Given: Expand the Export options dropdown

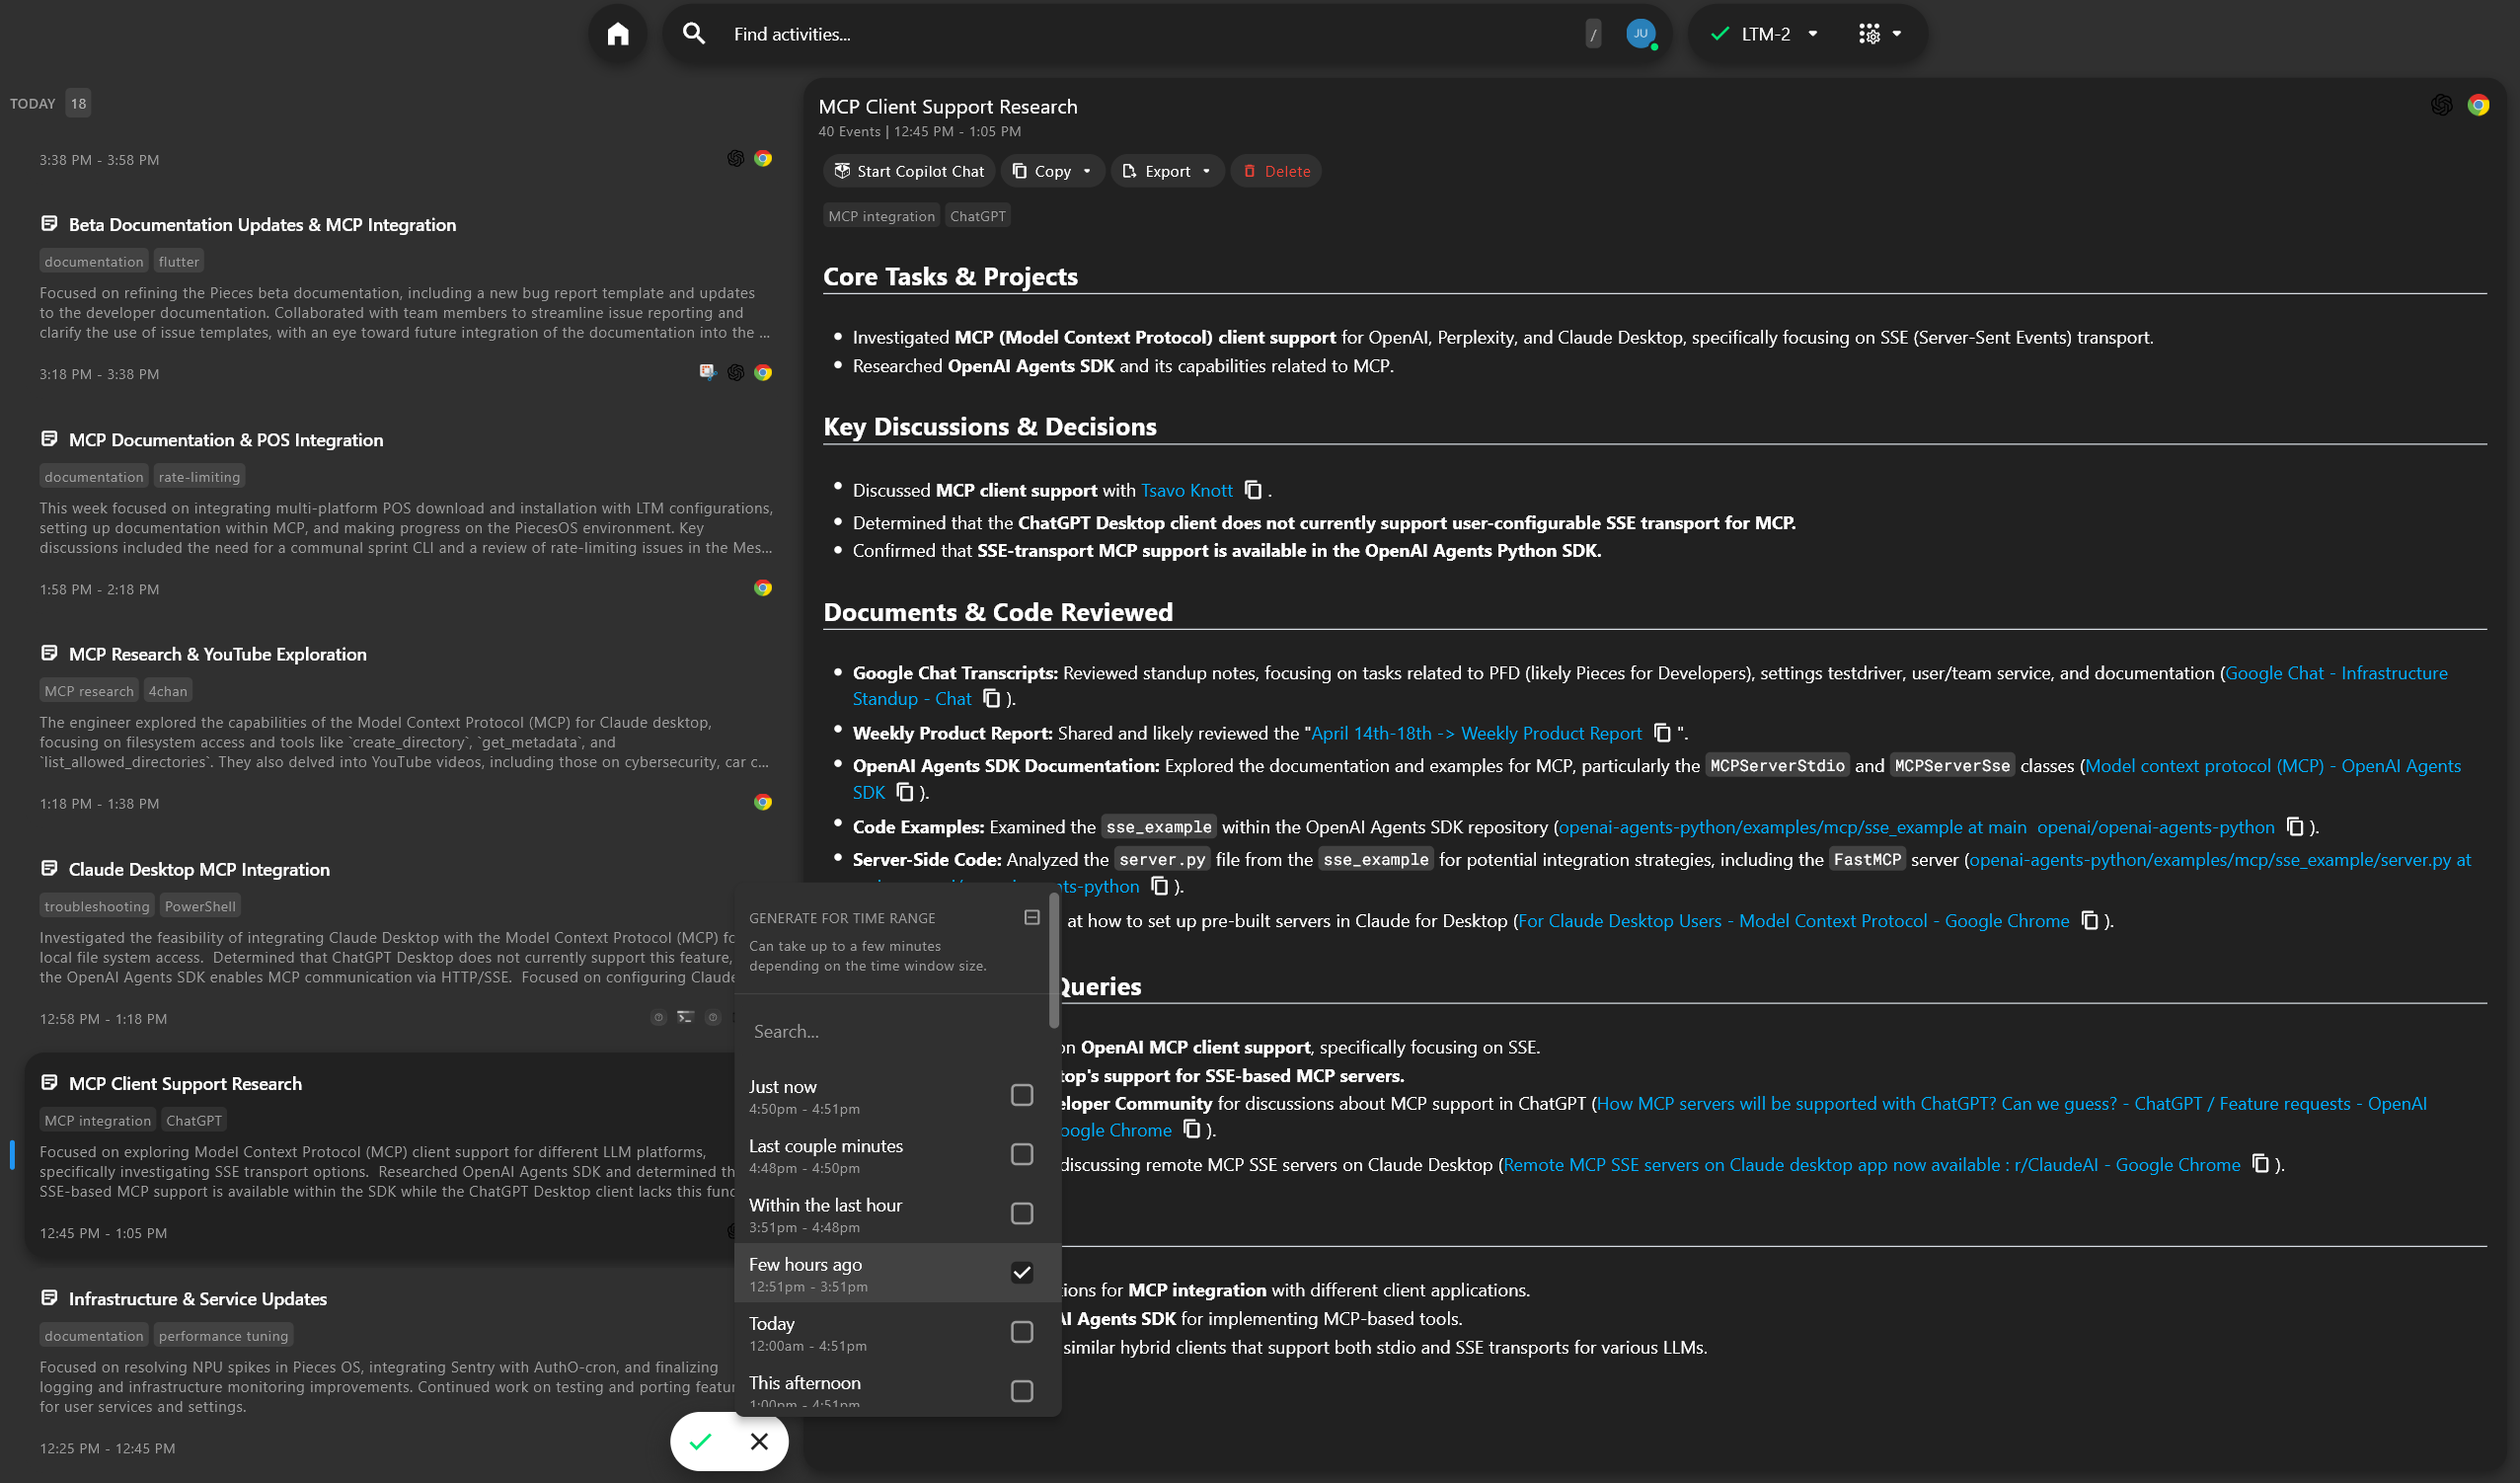Looking at the screenshot, I should (x=1206, y=171).
